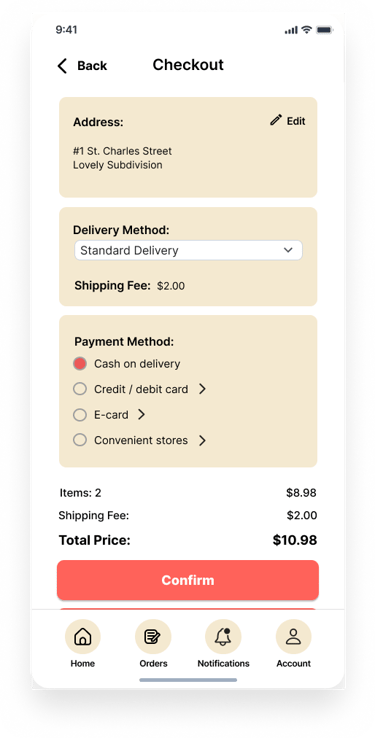
Task: Click the pencil edit icon
Action: [x=276, y=120]
